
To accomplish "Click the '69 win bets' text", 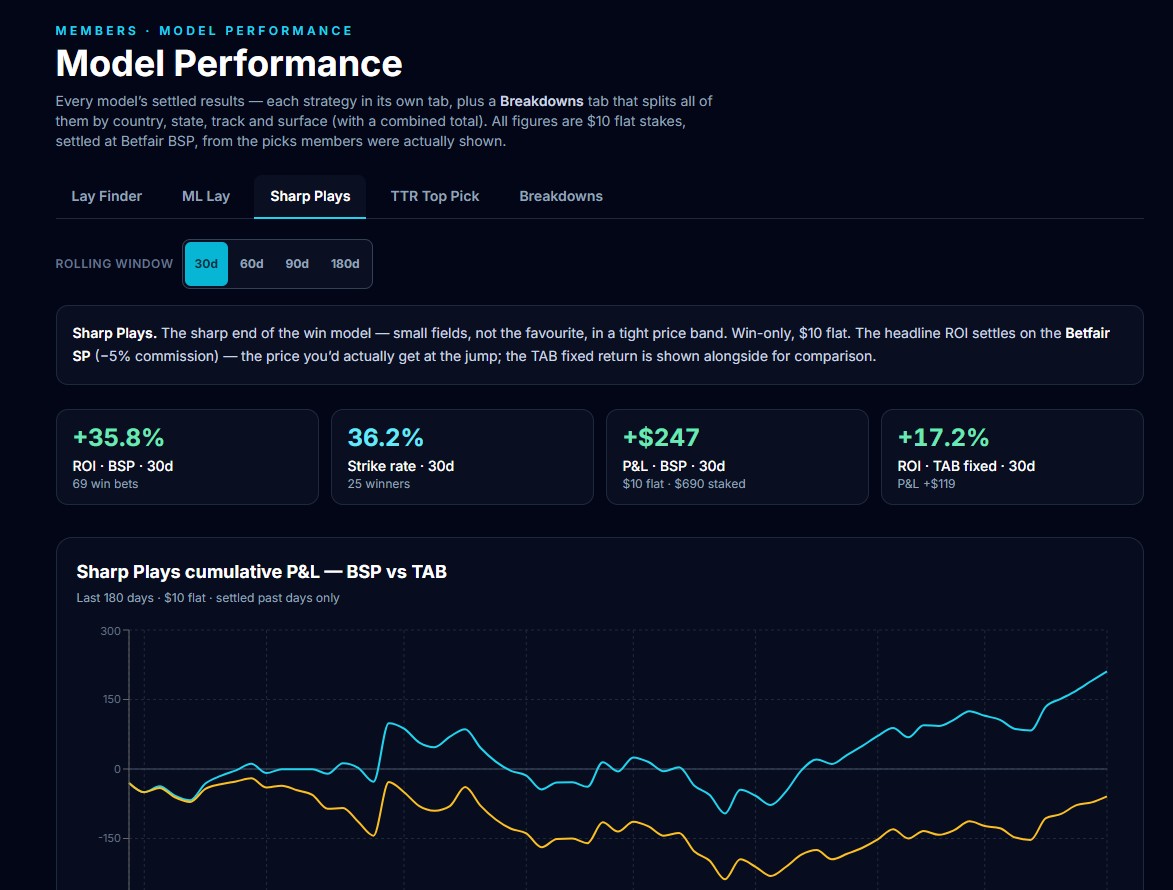I will (105, 484).
